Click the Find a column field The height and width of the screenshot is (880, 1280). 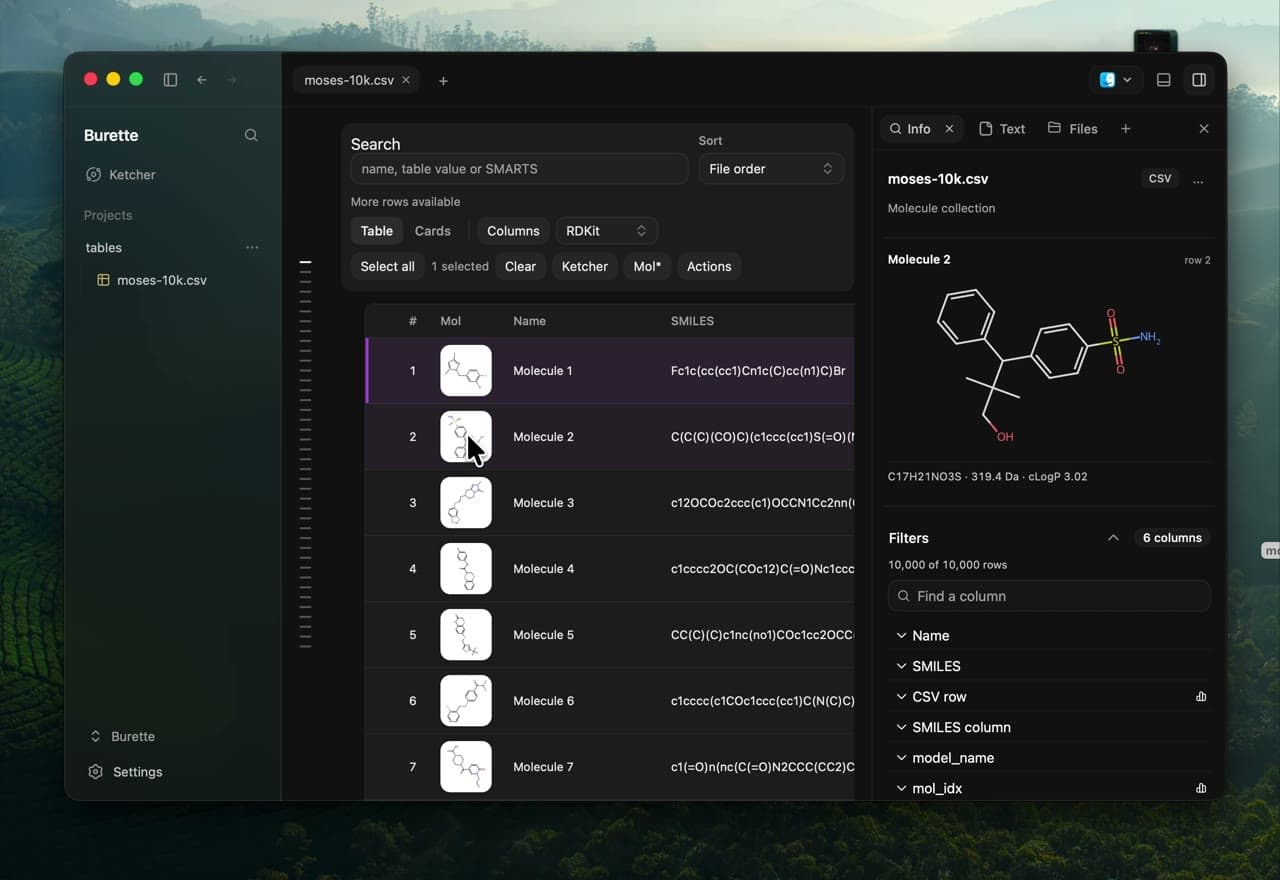point(1049,596)
